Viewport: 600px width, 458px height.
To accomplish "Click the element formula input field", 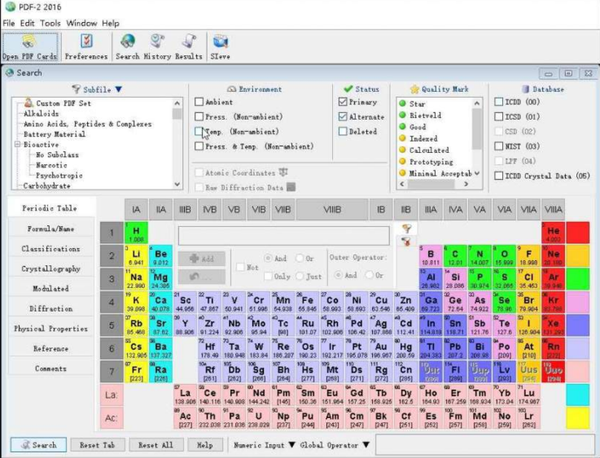I will [x=284, y=235].
